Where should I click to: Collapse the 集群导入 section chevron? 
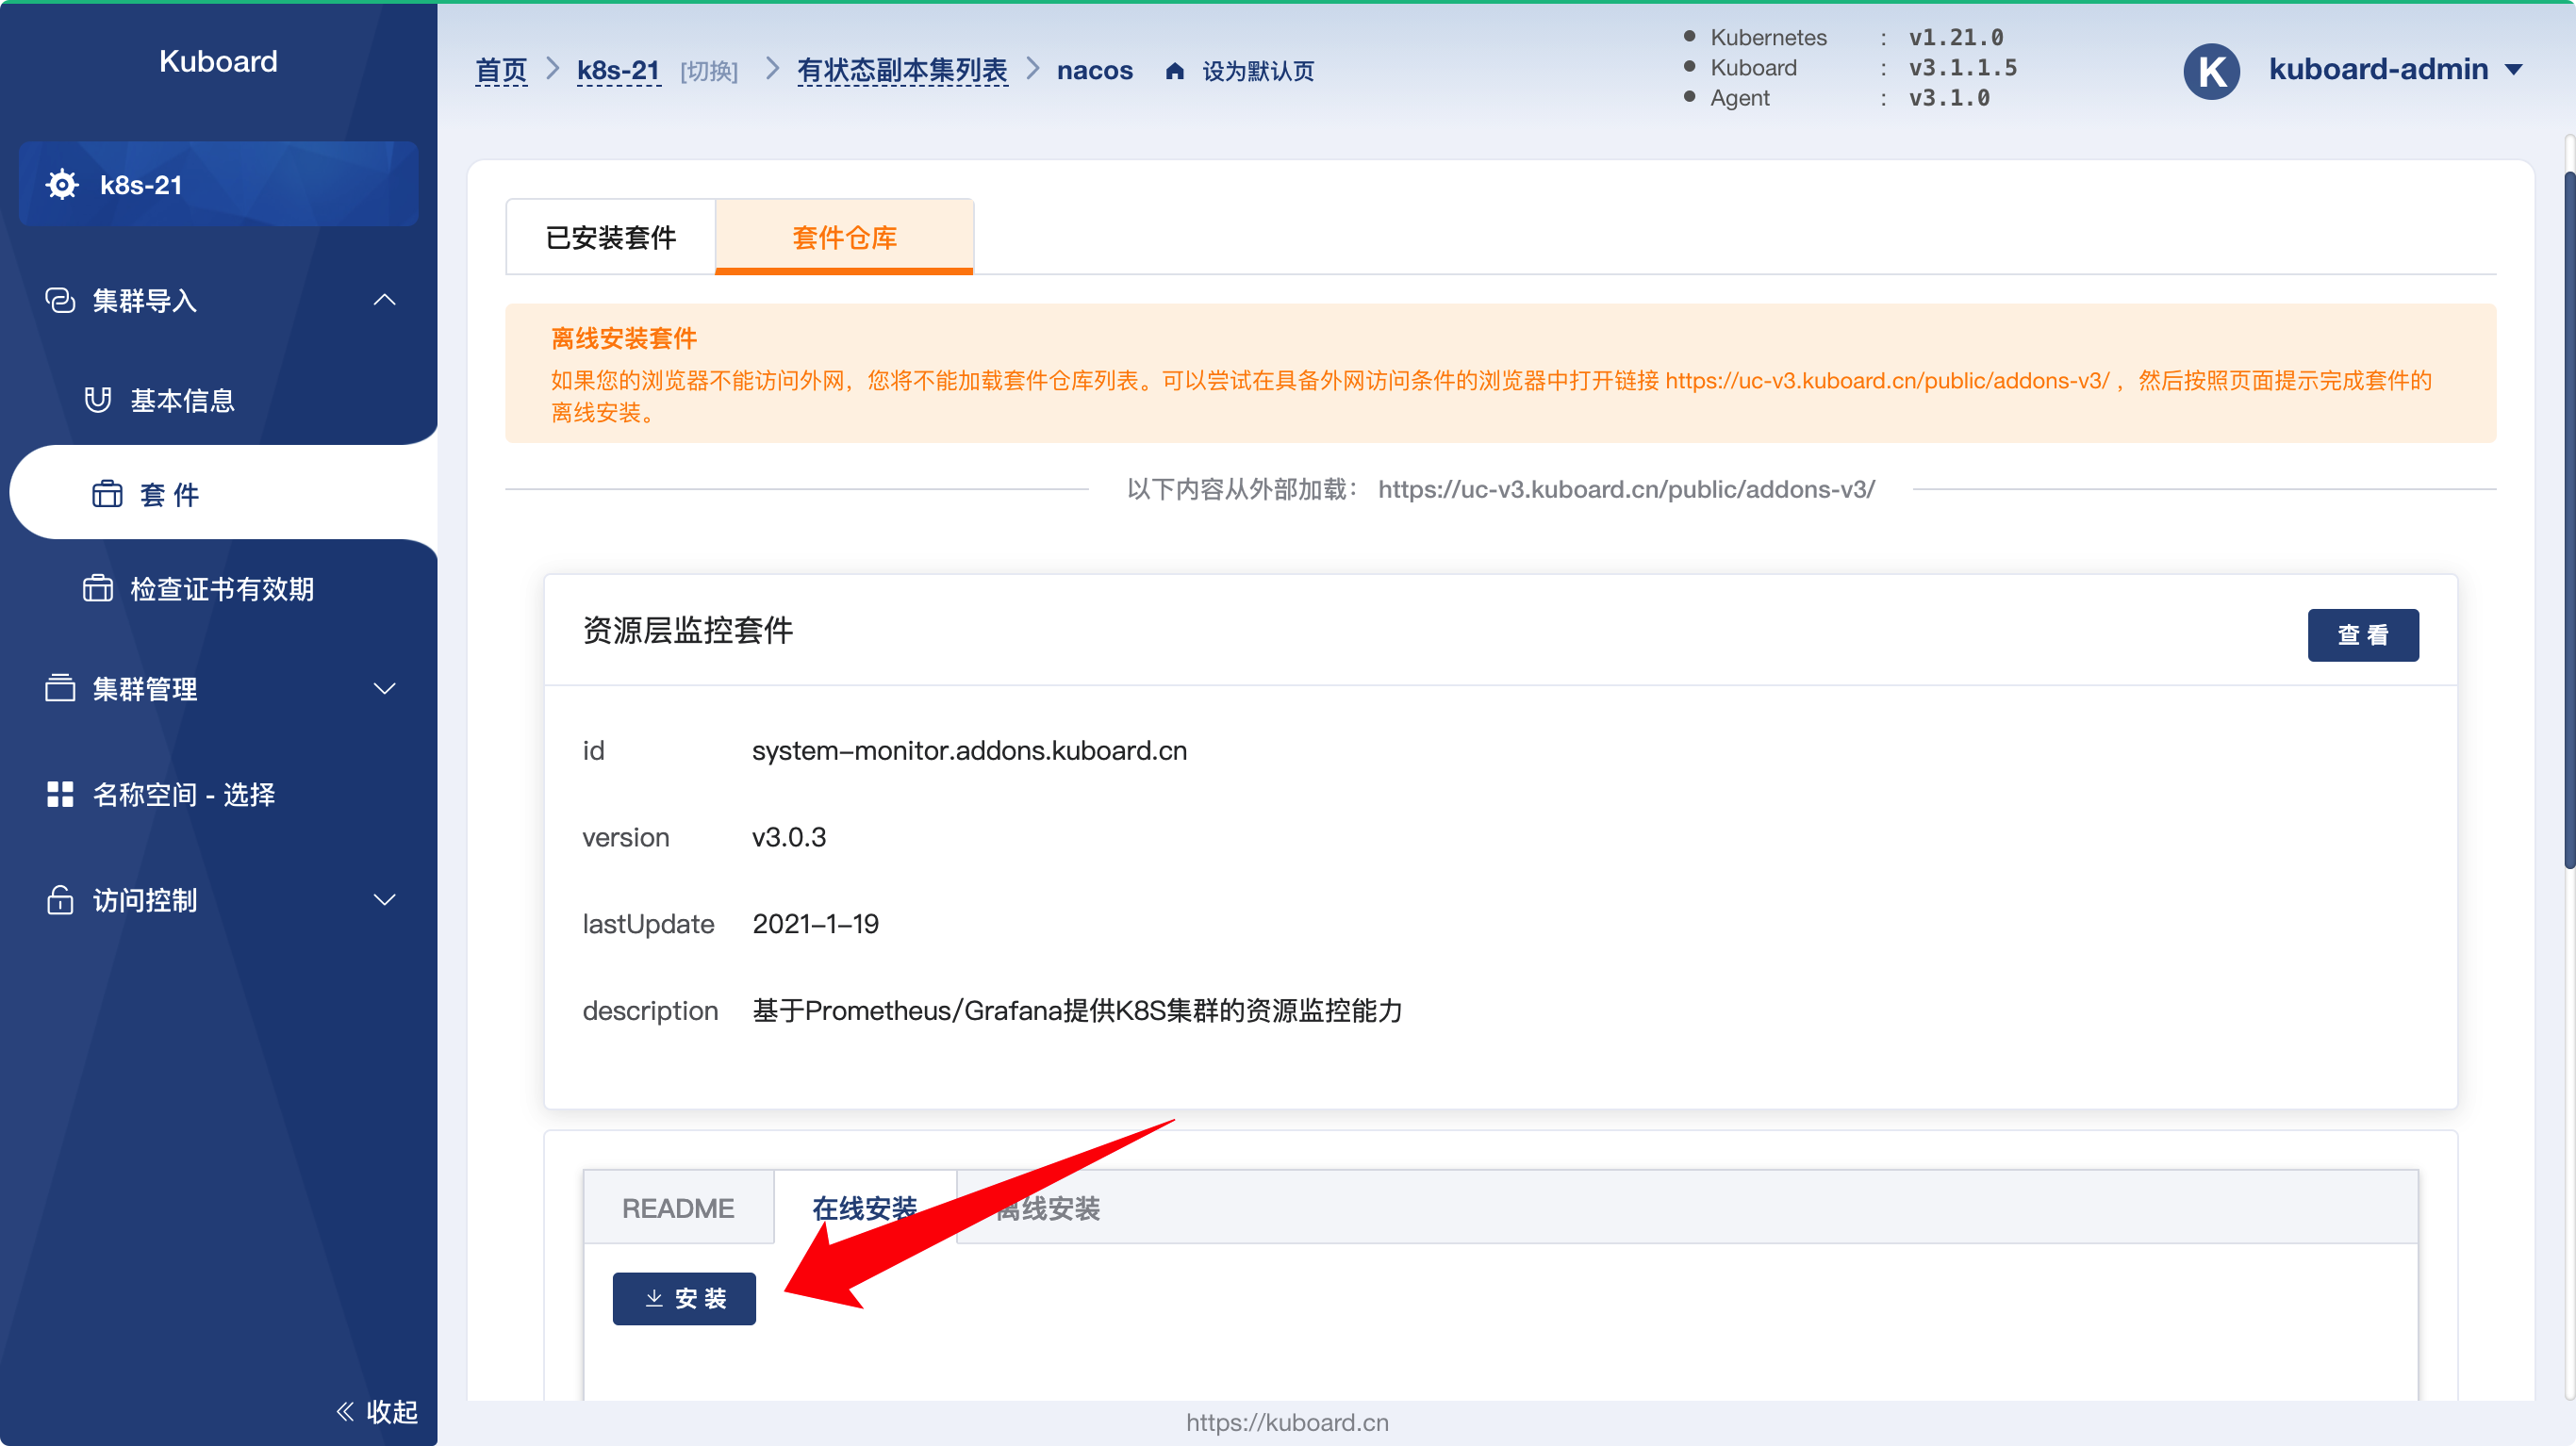click(384, 300)
